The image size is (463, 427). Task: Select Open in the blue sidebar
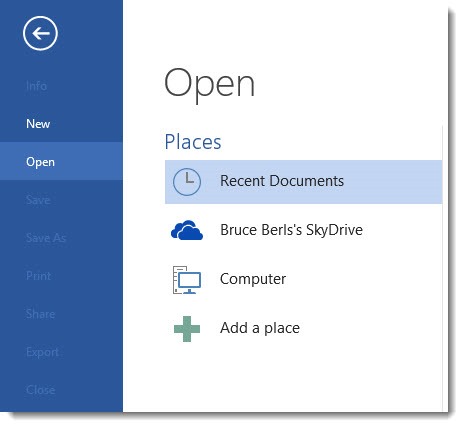[61, 162]
